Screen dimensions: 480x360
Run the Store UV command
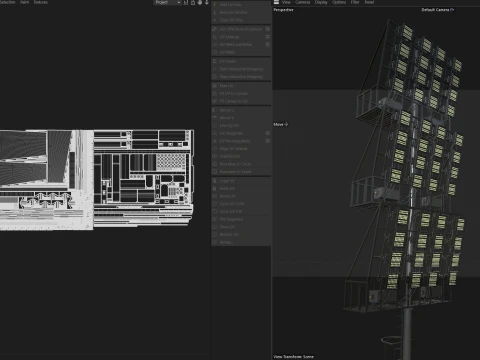coord(241,227)
